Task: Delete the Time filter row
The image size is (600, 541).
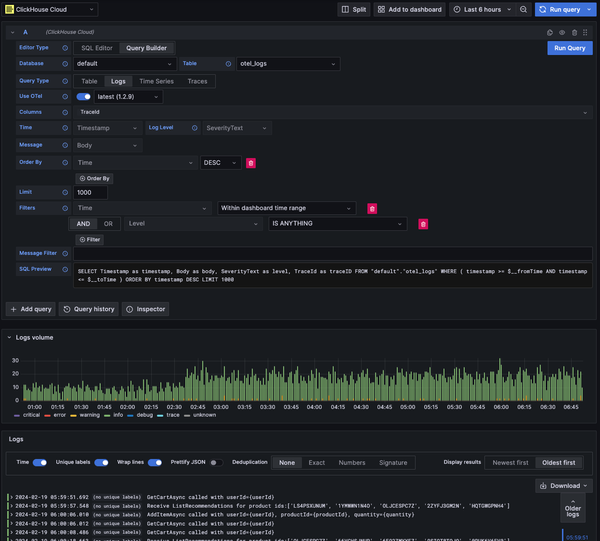Action: (372, 208)
